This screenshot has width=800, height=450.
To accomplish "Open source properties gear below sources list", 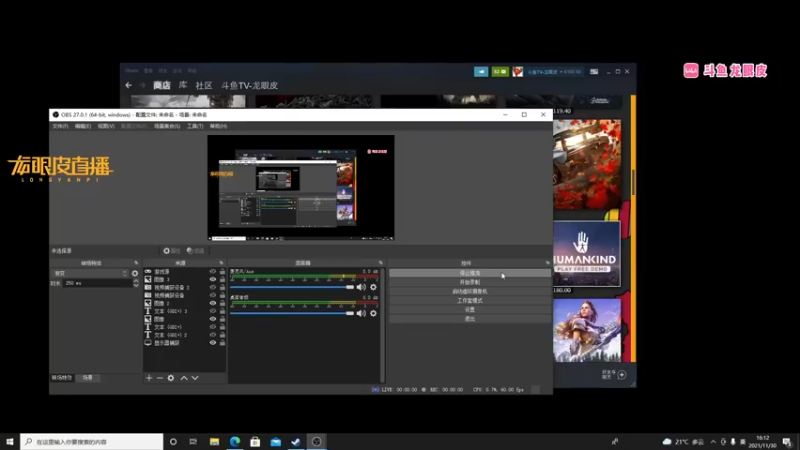I will coord(171,378).
